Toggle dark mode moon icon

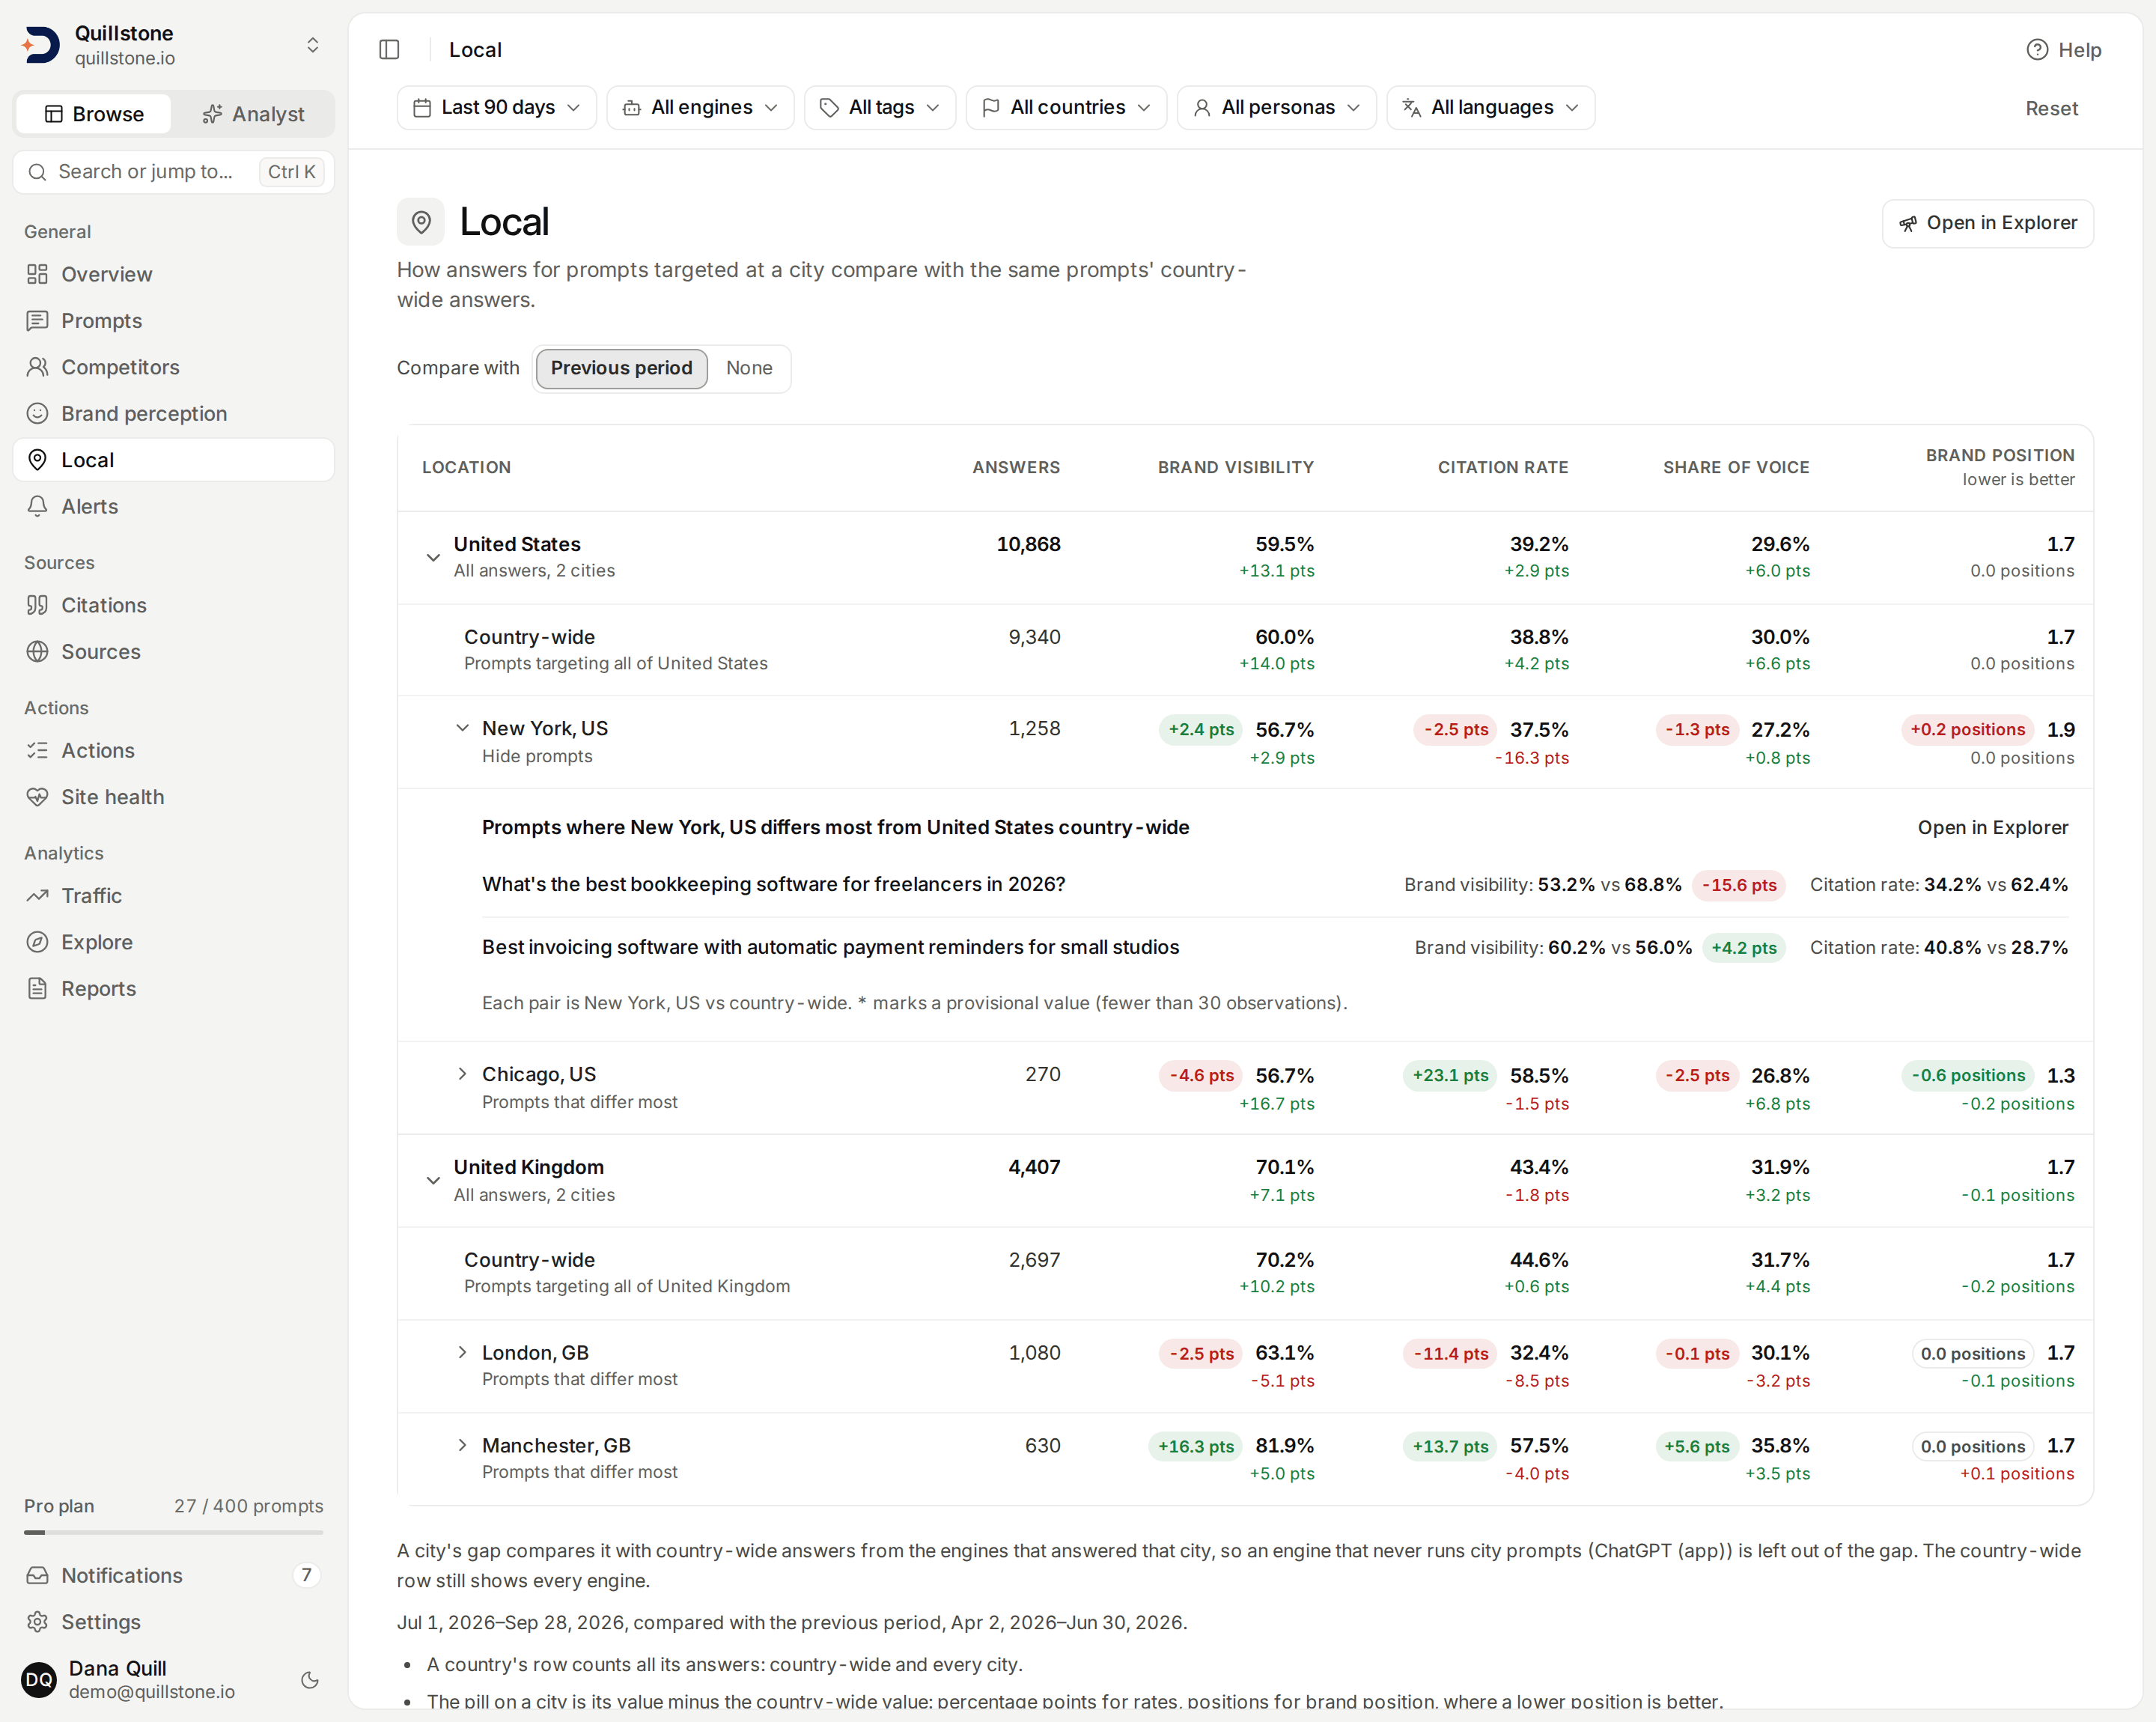click(x=310, y=1680)
